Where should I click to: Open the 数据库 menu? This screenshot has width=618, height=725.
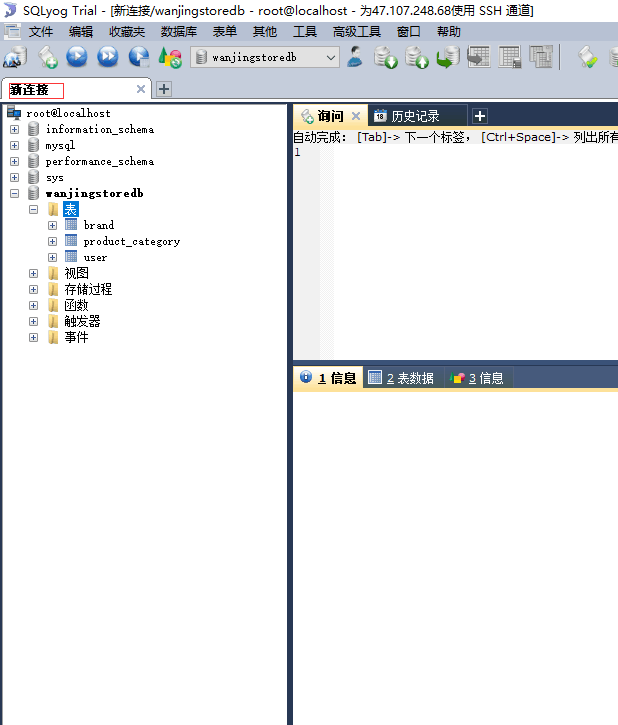178,32
